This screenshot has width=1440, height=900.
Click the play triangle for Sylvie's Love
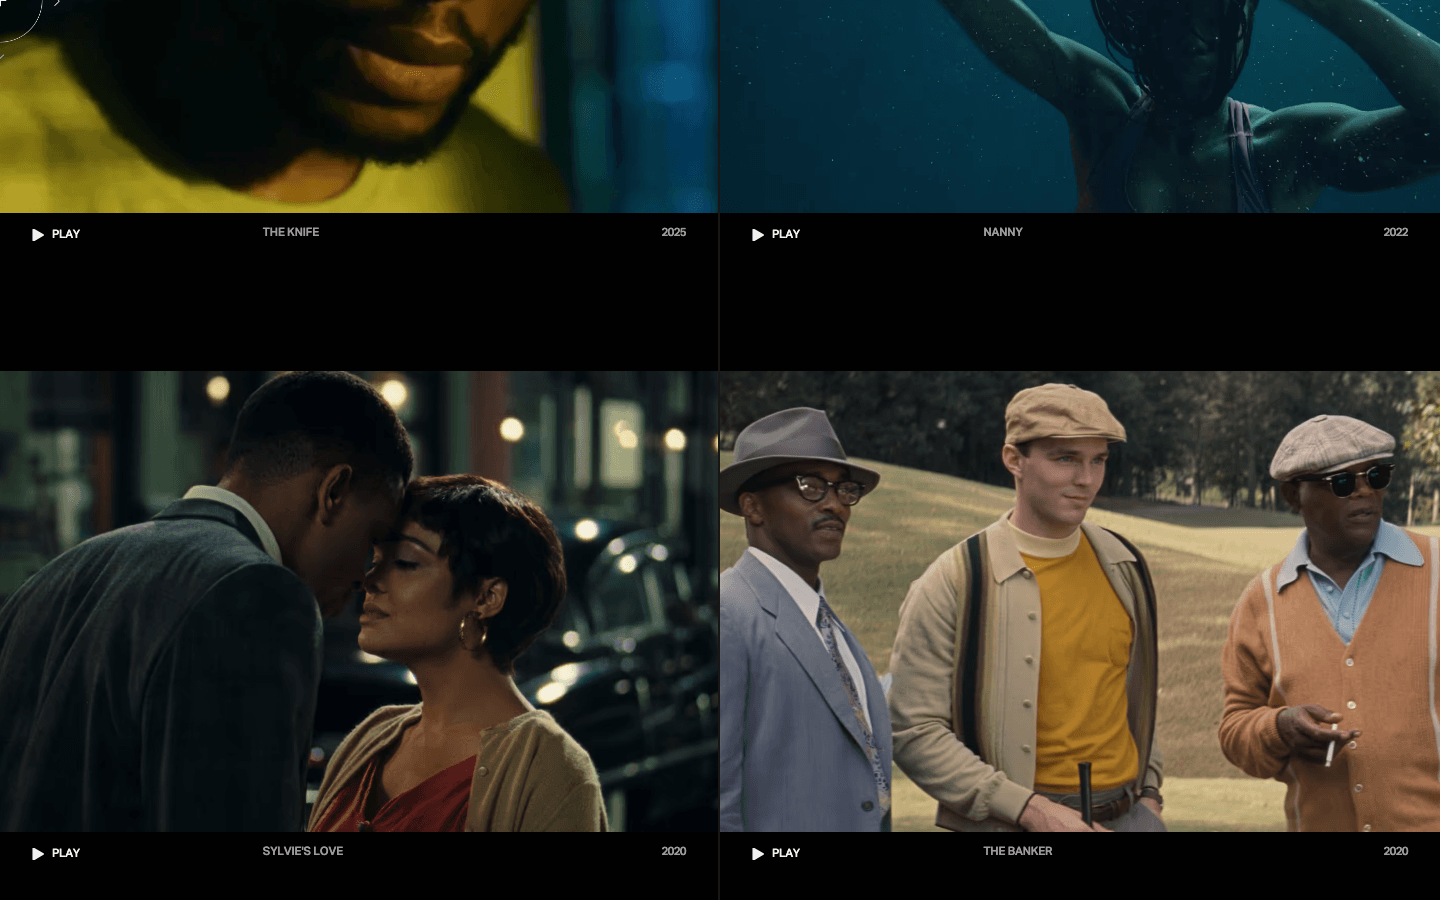pos(38,854)
